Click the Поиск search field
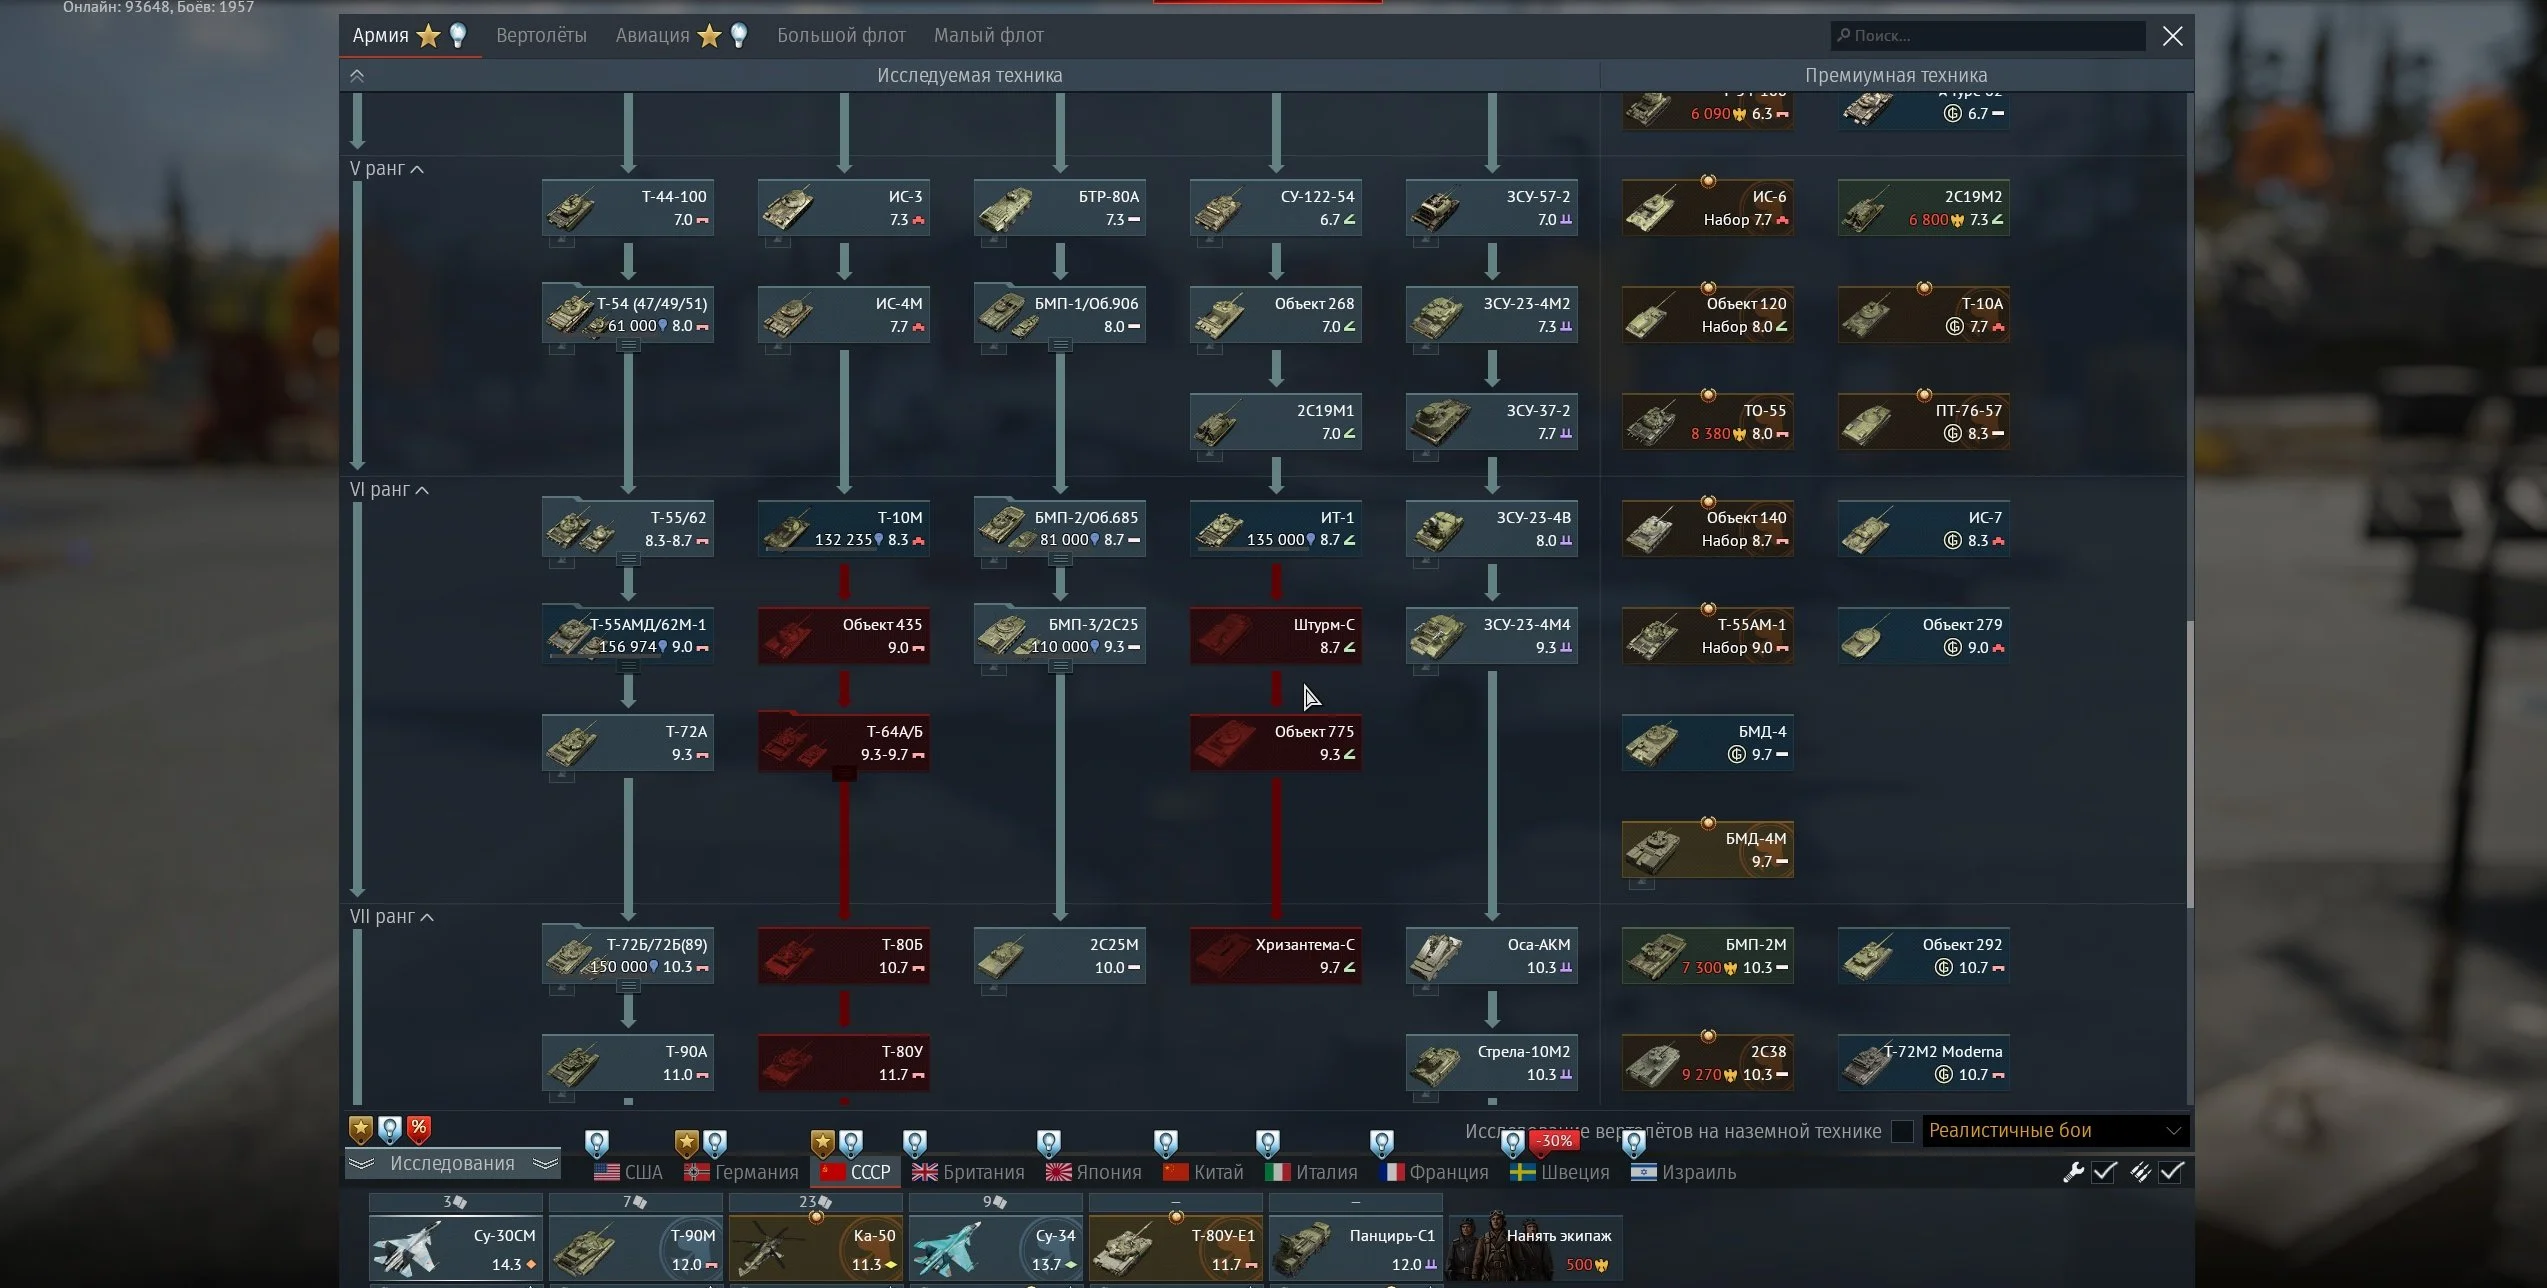The height and width of the screenshot is (1288, 2547). 1990,36
